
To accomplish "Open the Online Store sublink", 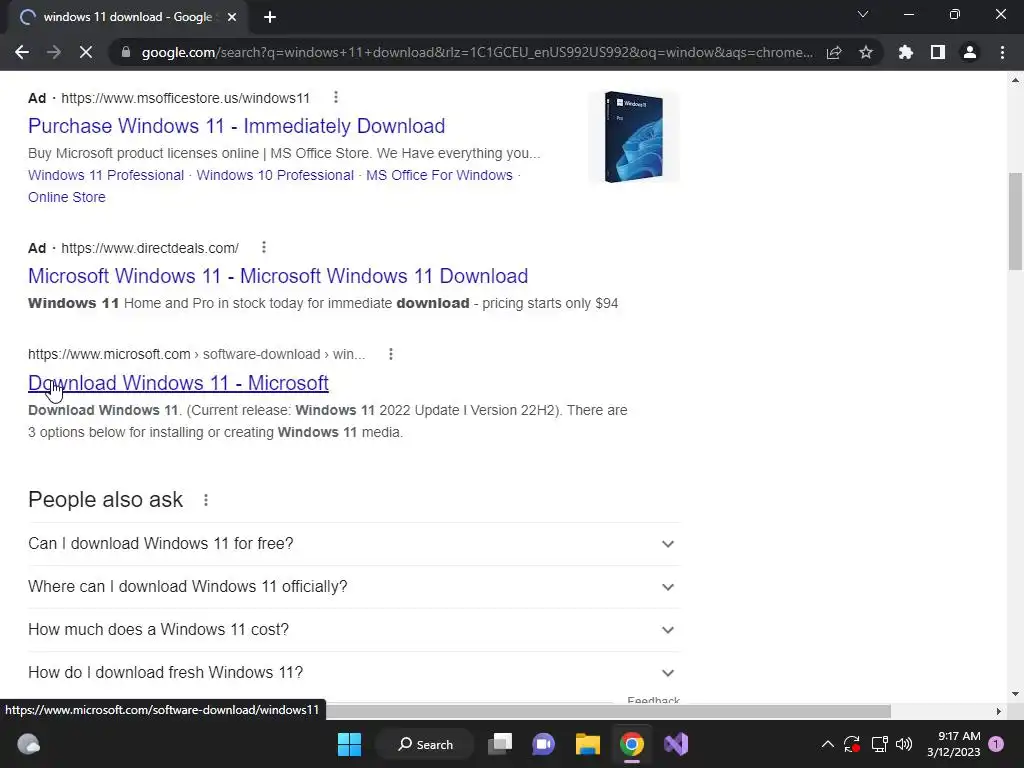I will (67, 197).
